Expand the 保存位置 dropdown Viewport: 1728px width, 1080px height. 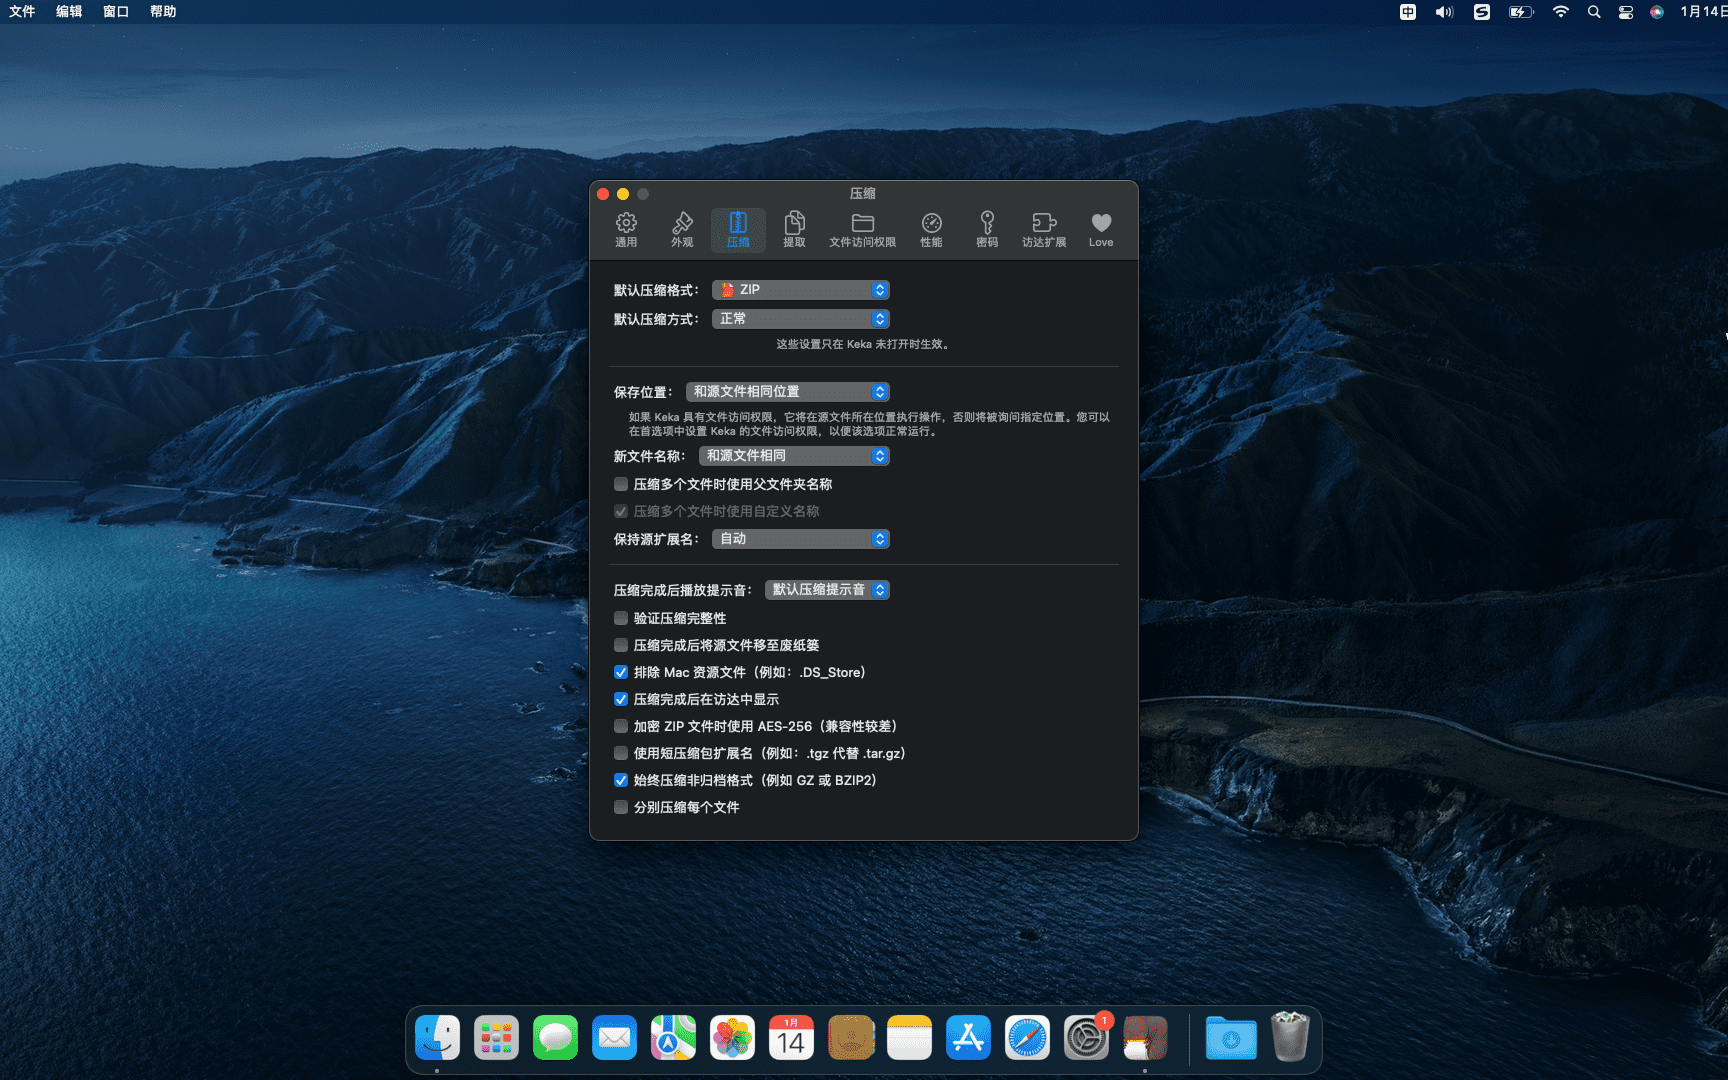[x=787, y=392]
